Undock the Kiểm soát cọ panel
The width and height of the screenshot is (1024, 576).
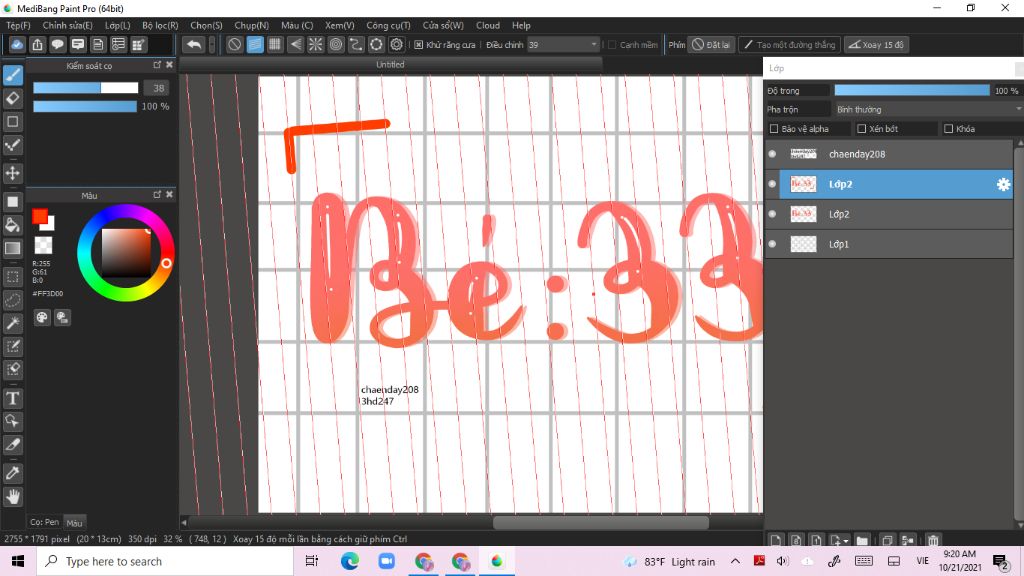[157, 65]
